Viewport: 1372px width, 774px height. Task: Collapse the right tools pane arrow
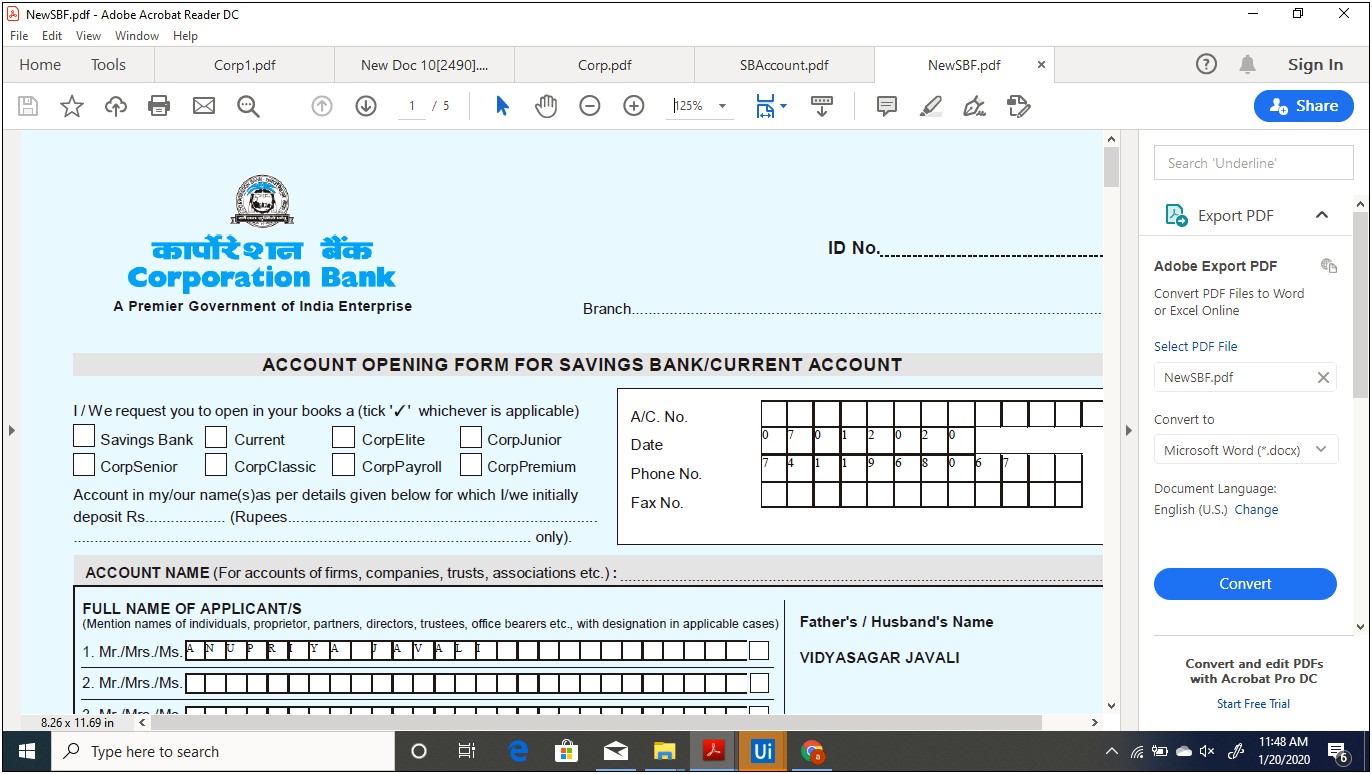(1129, 430)
